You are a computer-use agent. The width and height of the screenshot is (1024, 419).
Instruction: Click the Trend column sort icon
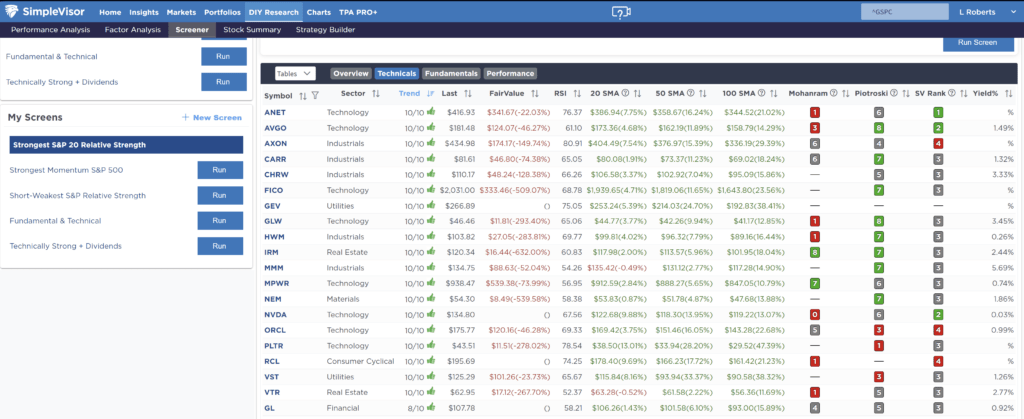tap(430, 93)
